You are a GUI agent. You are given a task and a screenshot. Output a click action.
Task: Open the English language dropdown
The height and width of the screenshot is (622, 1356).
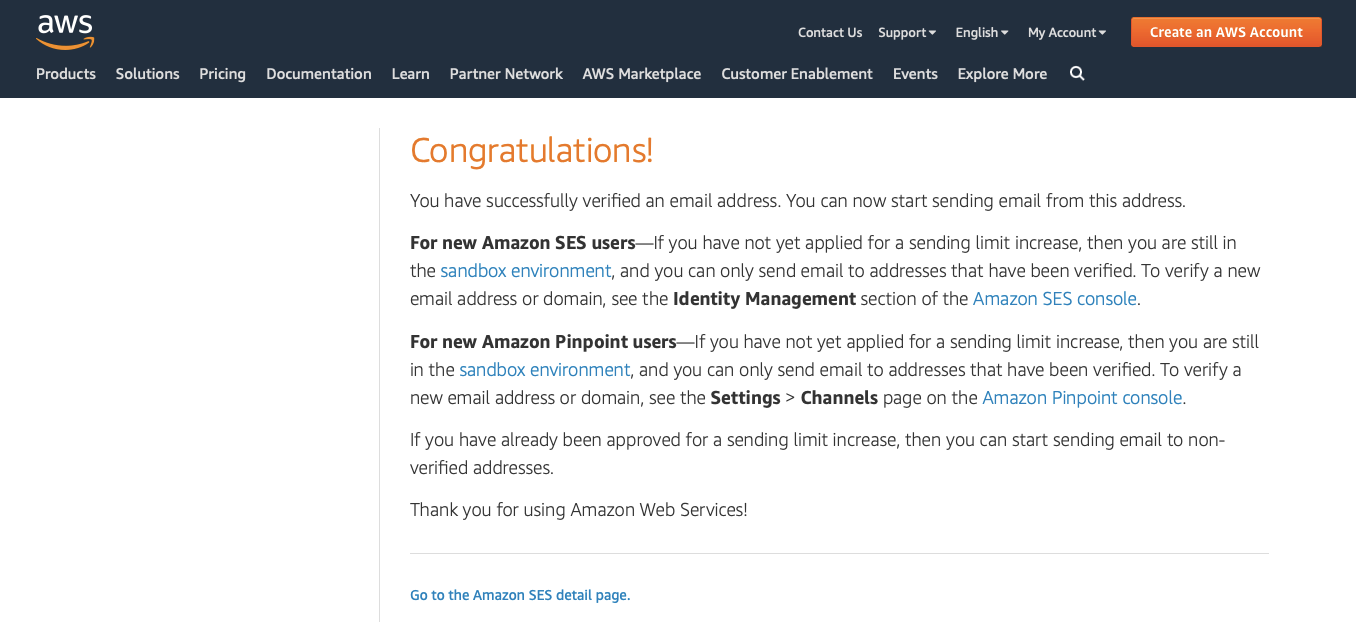[x=981, y=32]
